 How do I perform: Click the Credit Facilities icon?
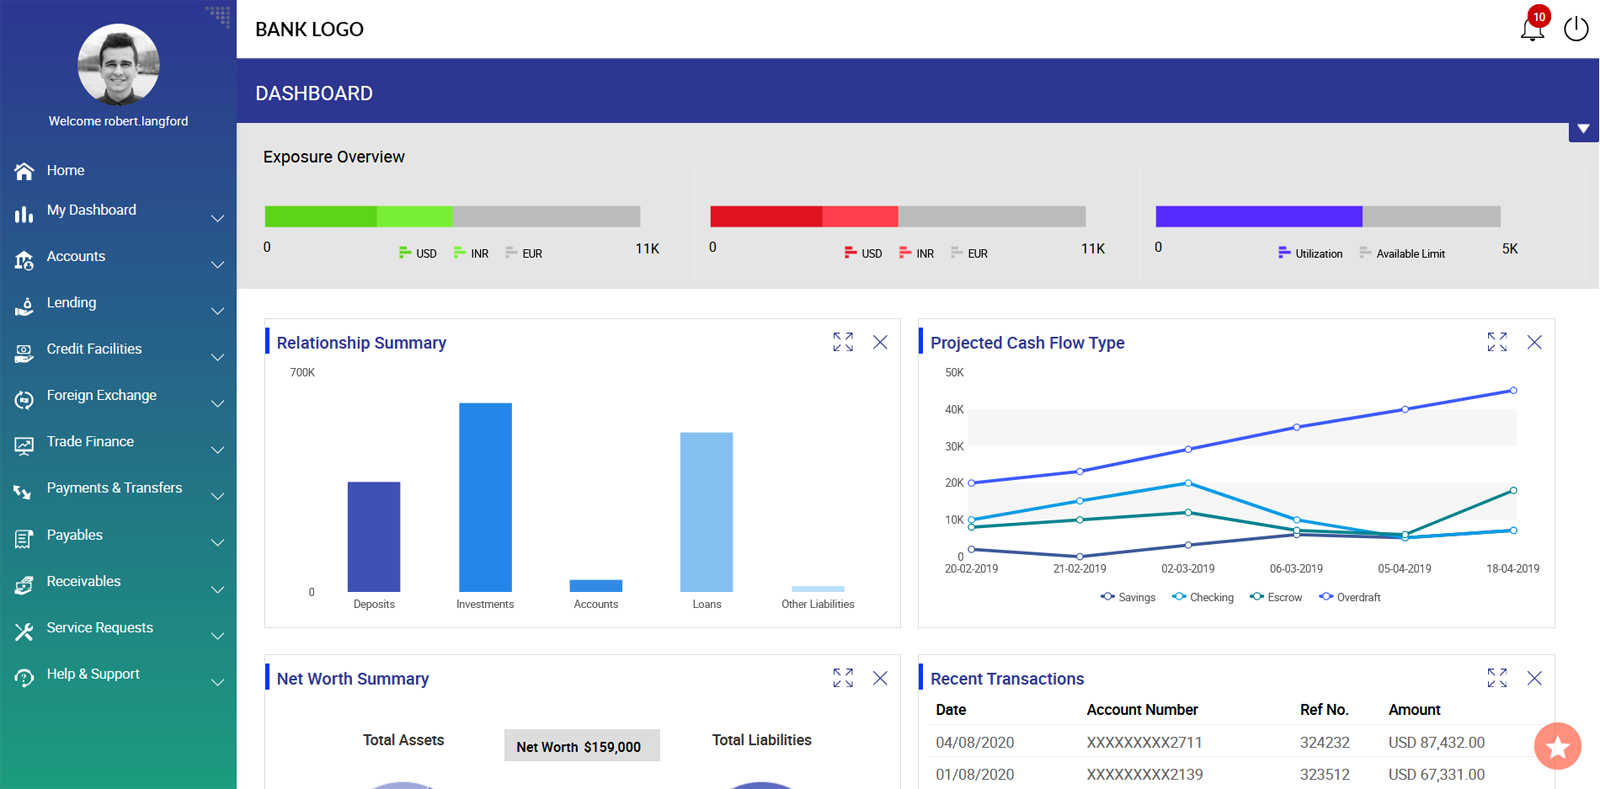(24, 353)
